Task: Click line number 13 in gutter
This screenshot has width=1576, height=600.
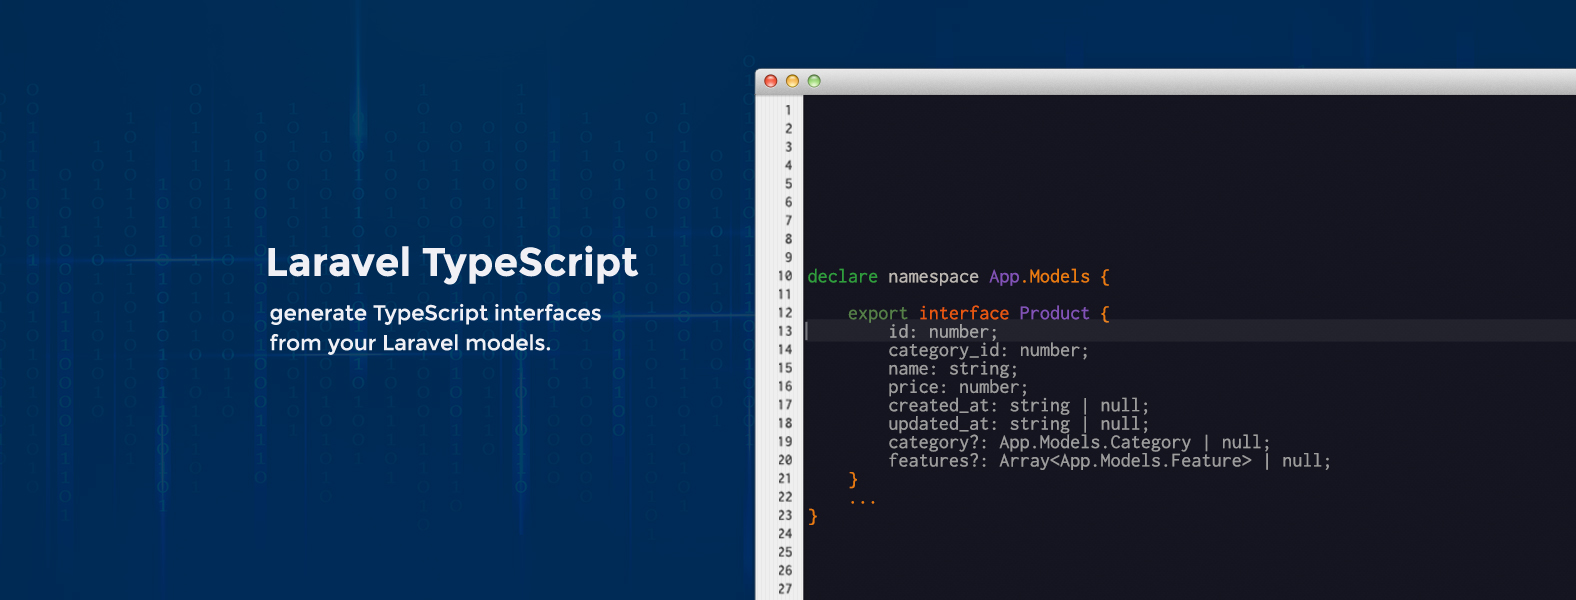Action: (x=785, y=331)
